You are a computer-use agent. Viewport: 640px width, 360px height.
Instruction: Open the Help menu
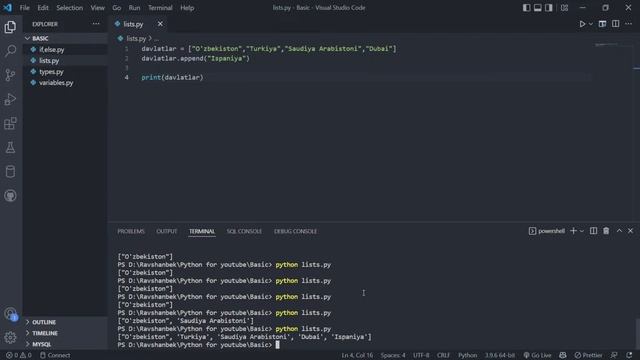(x=187, y=8)
